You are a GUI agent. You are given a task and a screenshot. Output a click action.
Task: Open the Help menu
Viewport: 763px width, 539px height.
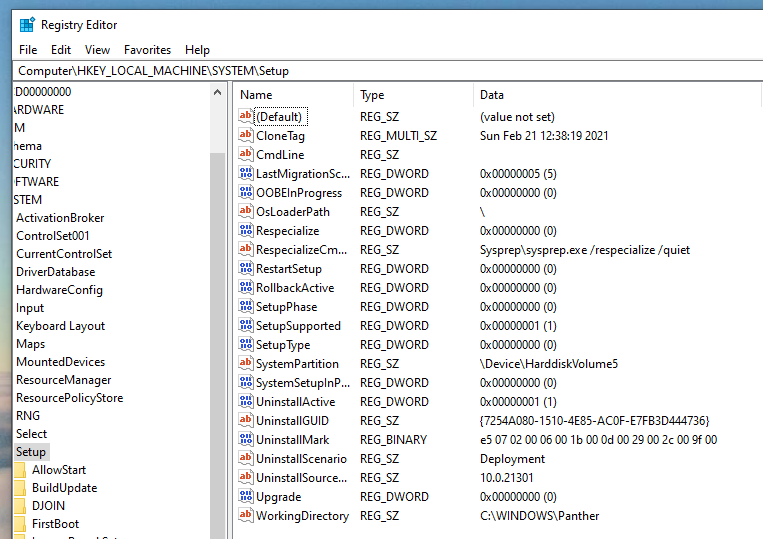point(197,50)
